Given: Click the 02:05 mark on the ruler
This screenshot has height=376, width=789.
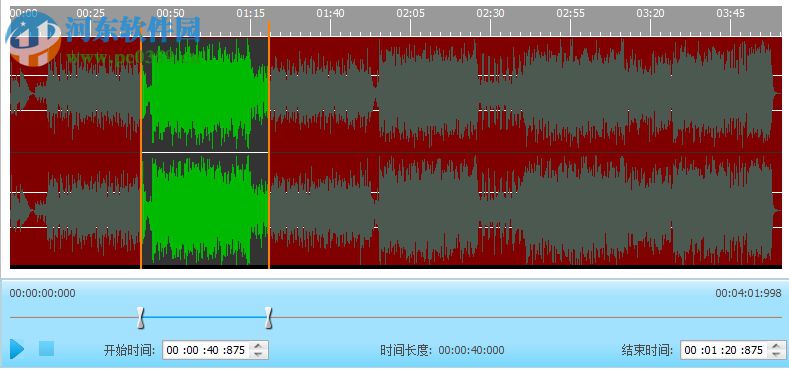Looking at the screenshot, I should click(x=411, y=14).
